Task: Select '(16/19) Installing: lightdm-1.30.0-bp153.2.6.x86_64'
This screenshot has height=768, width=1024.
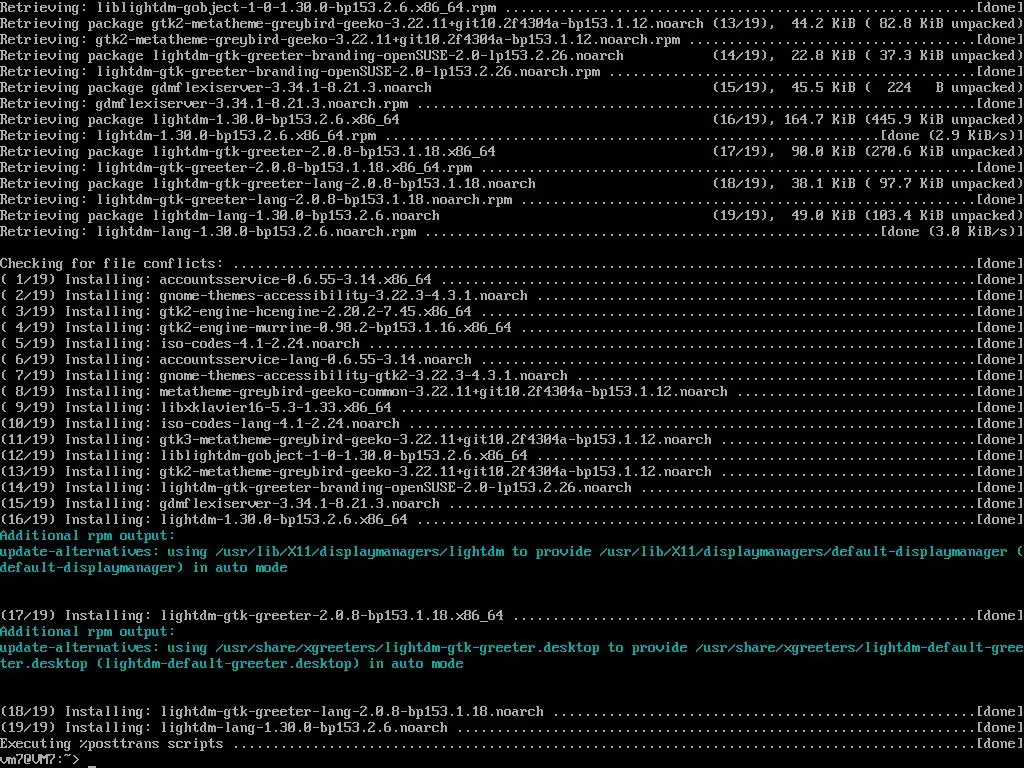Action: (204, 520)
